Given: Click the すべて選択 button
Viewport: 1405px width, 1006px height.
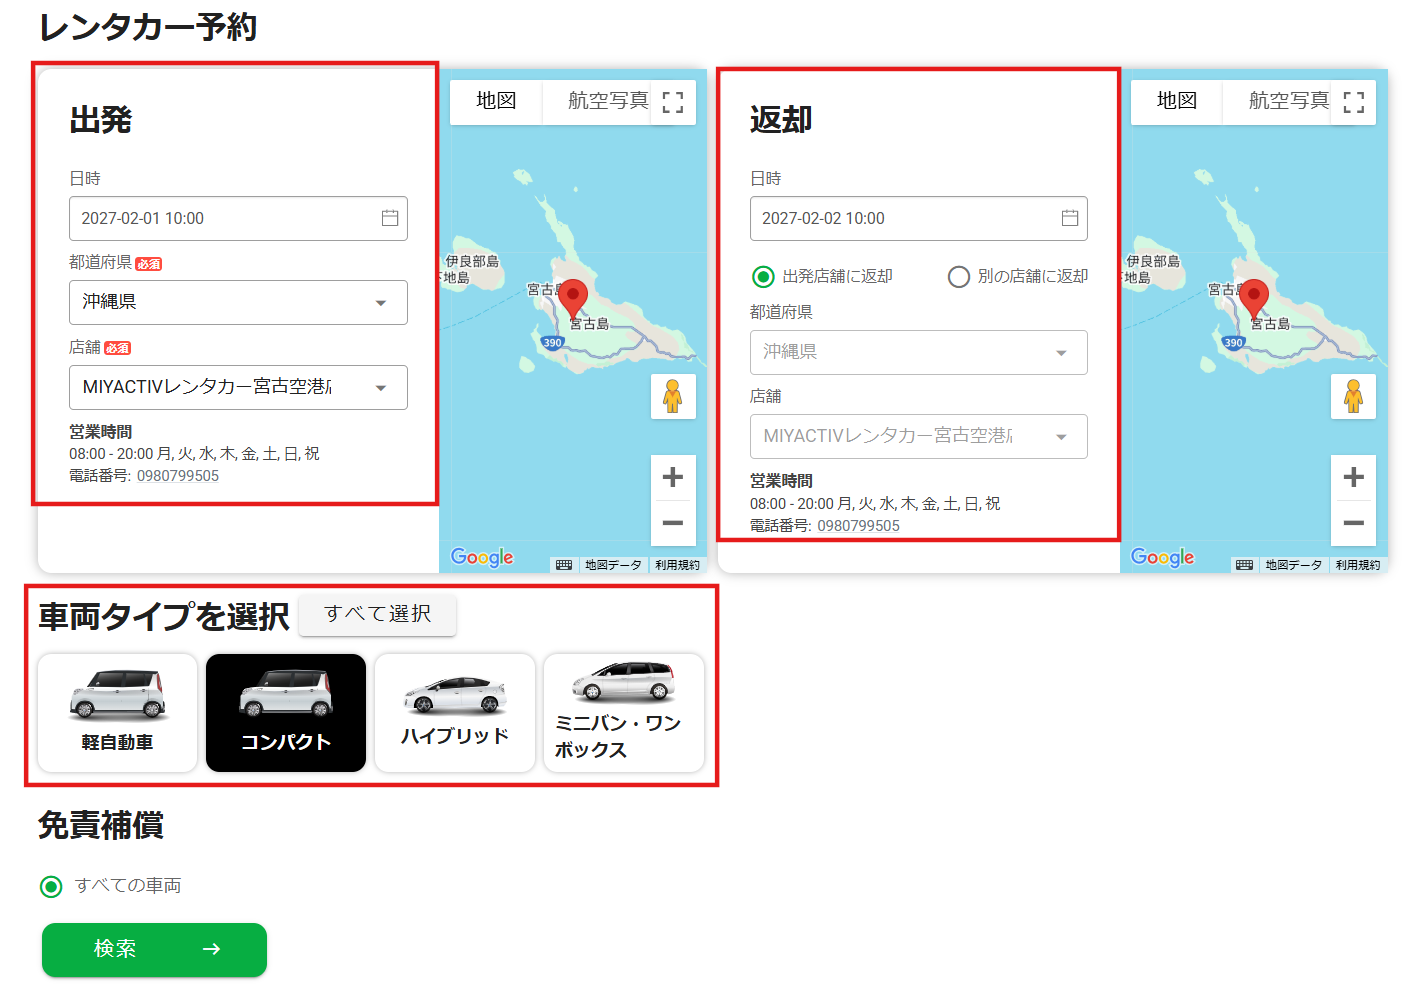Looking at the screenshot, I should click(x=378, y=614).
